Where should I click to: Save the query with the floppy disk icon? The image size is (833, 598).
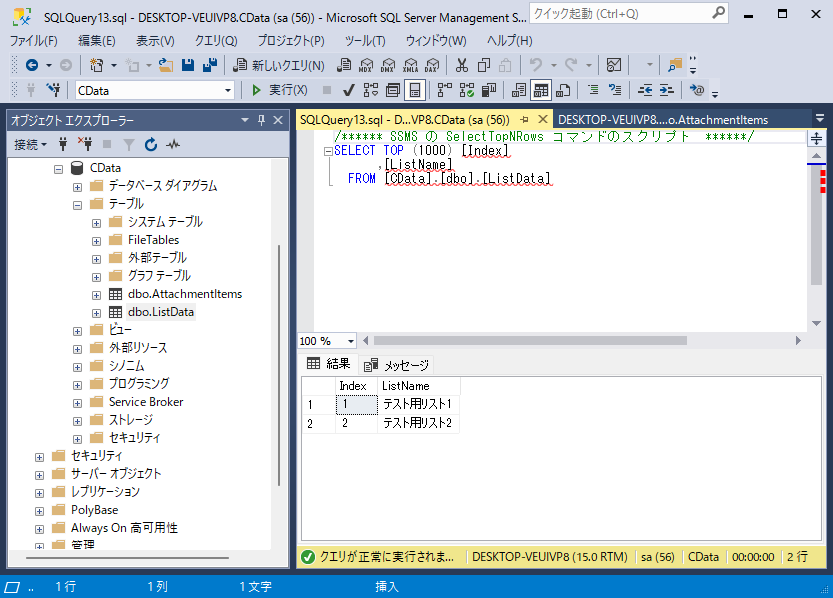pyautogui.click(x=188, y=65)
